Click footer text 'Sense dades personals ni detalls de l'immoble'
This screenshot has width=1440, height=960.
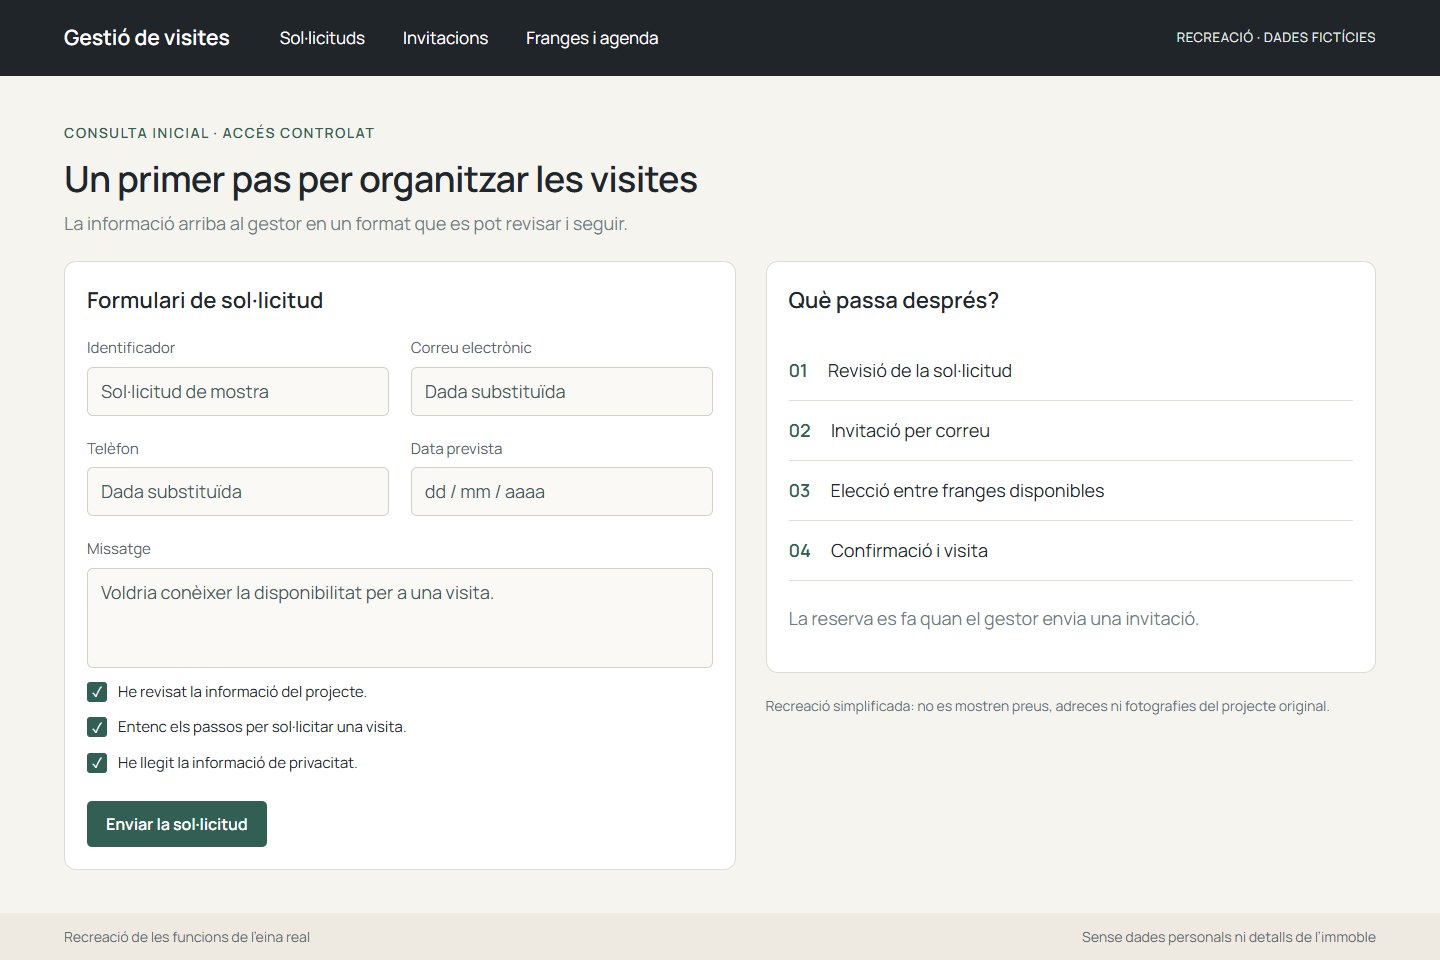coord(1229,937)
